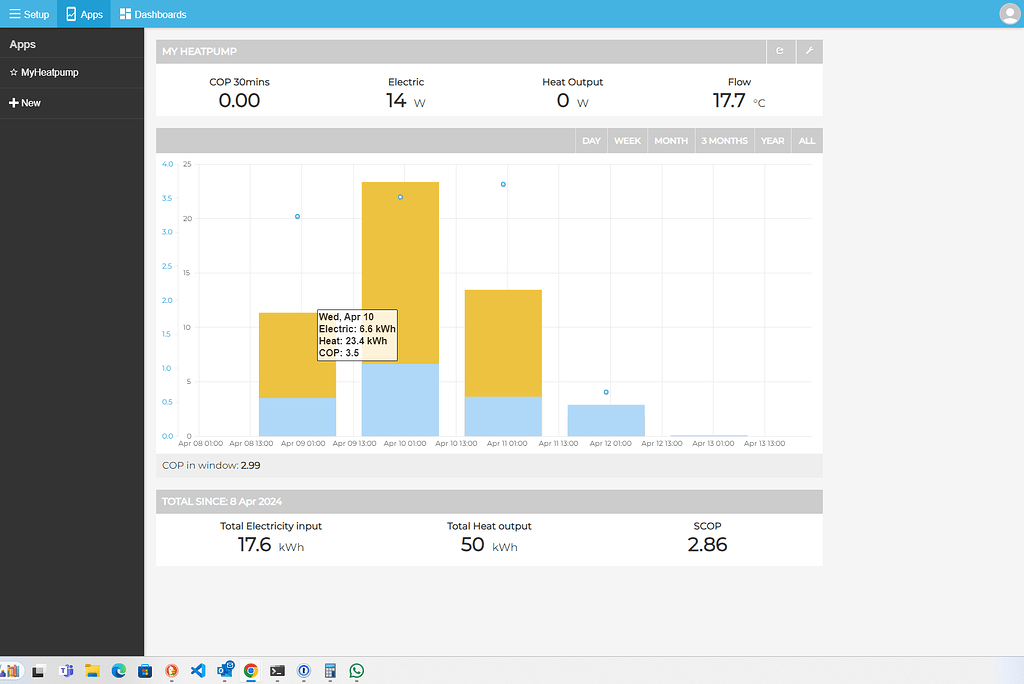The image size is (1024, 684).
Task: Toggle the DAY time range
Action: click(x=591, y=140)
